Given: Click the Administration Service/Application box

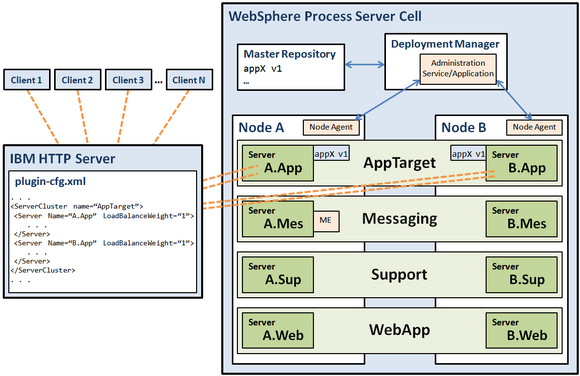Looking at the screenshot, I should 458,69.
